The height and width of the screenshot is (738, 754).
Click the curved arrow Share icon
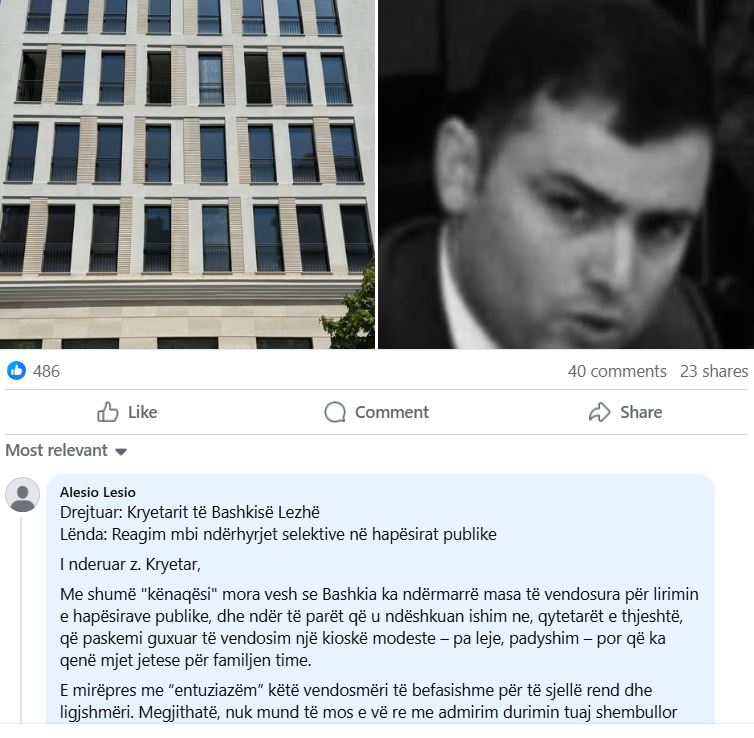click(x=599, y=412)
